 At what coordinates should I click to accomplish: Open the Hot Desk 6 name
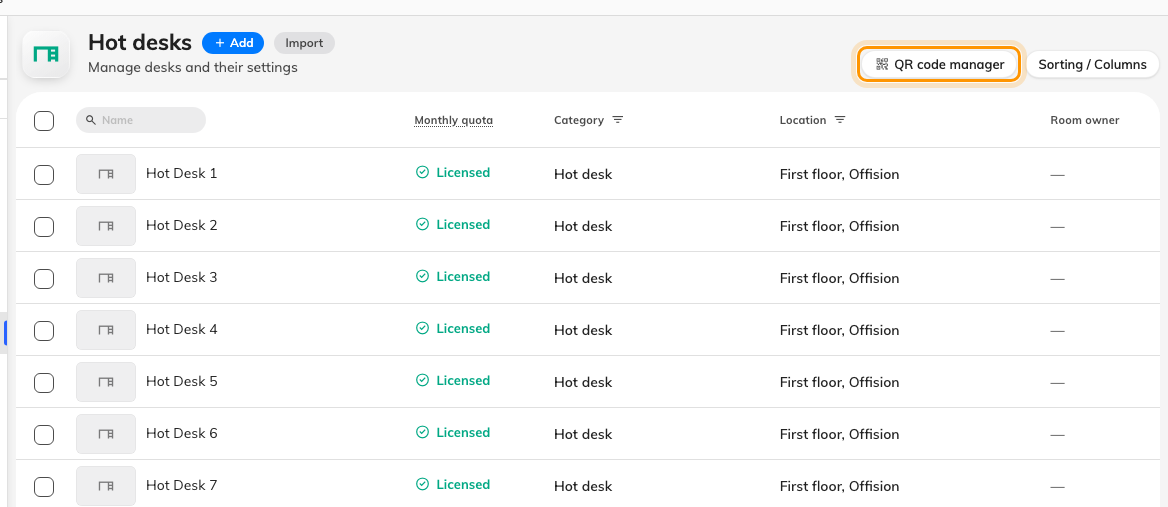(182, 433)
